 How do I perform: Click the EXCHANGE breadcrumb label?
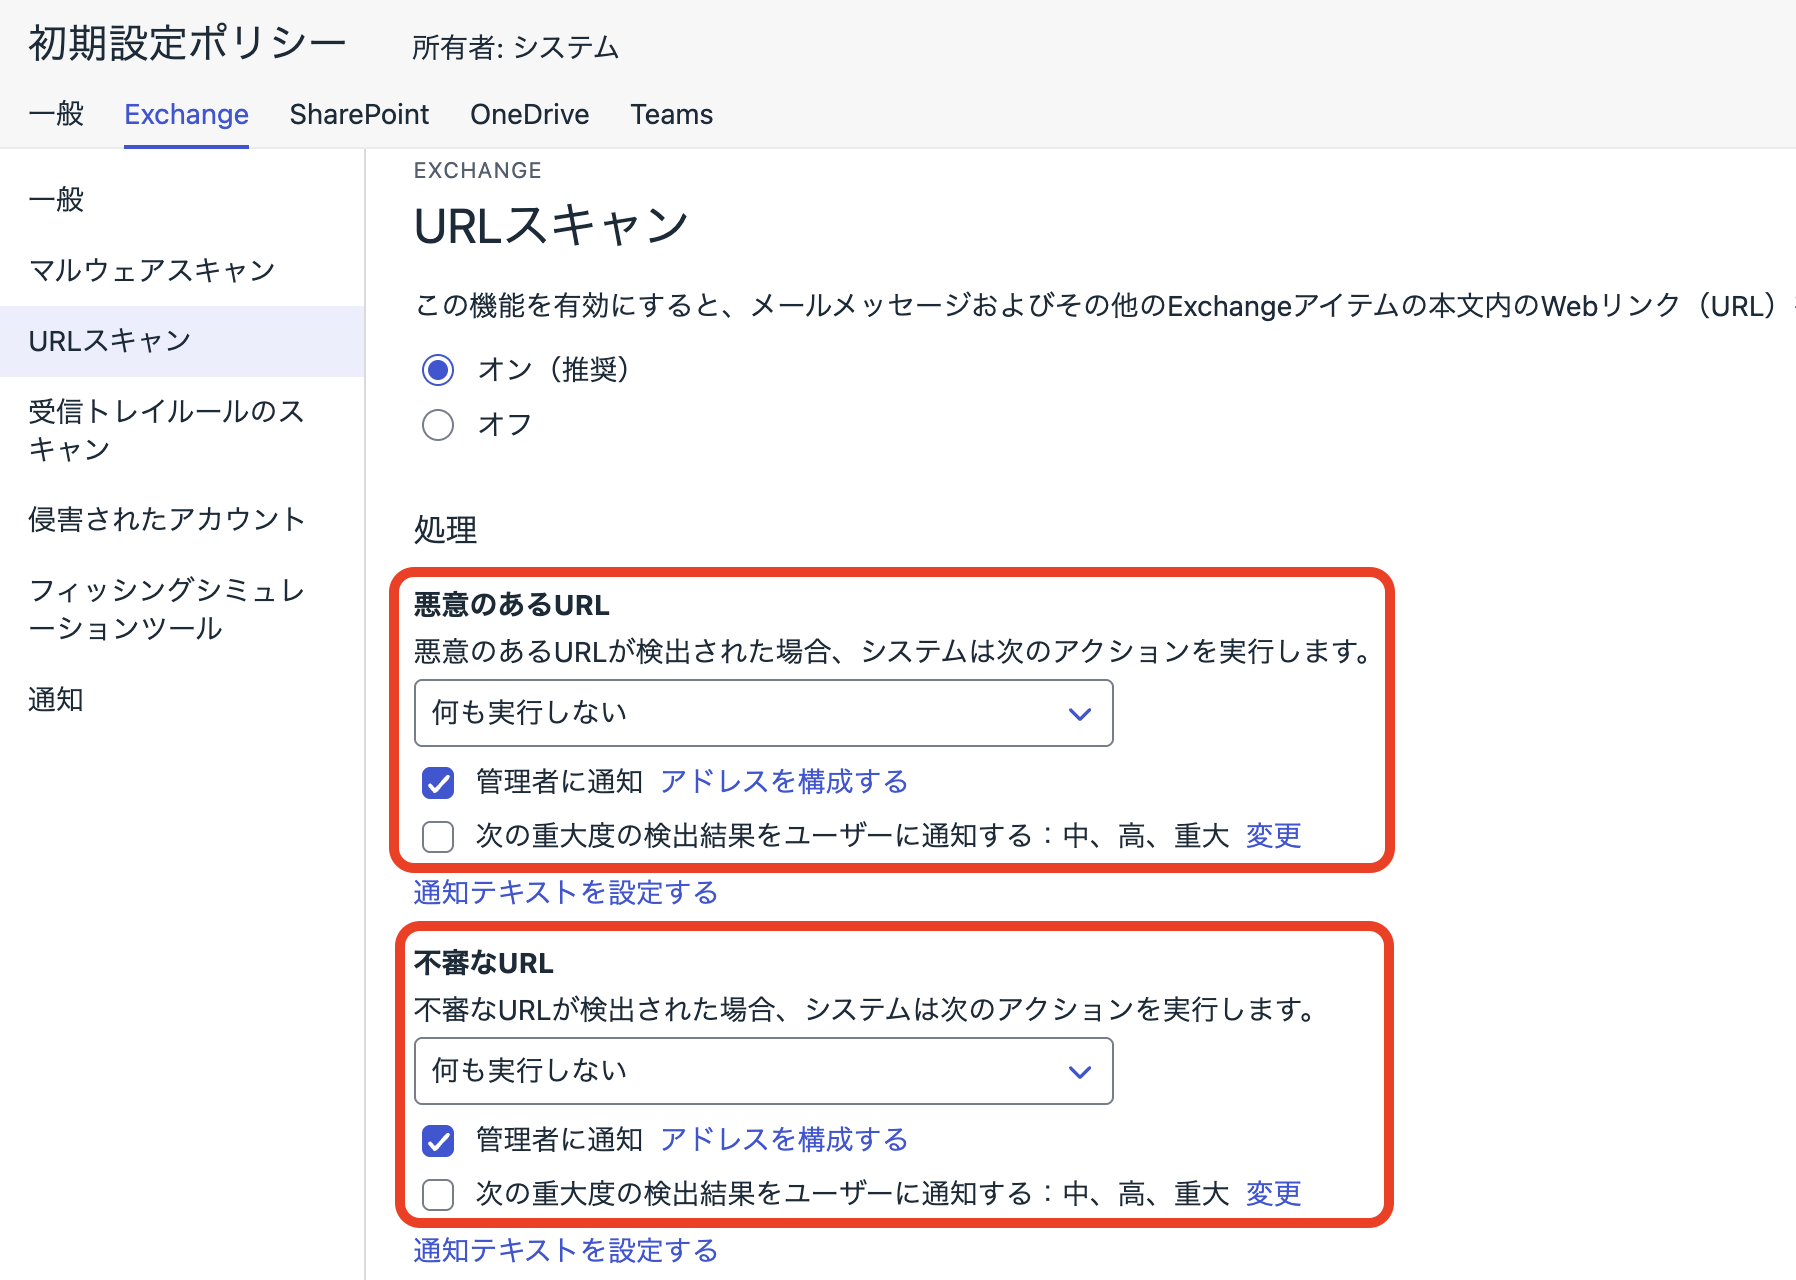pos(477,171)
